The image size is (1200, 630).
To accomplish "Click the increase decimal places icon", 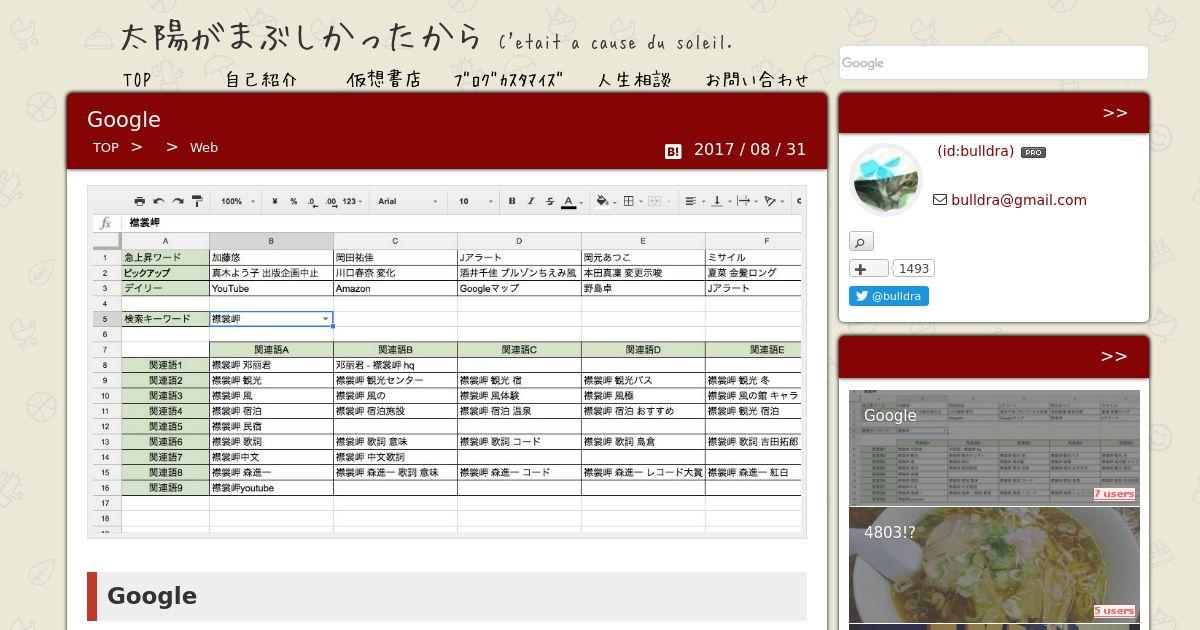I will pyautogui.click(x=330, y=201).
